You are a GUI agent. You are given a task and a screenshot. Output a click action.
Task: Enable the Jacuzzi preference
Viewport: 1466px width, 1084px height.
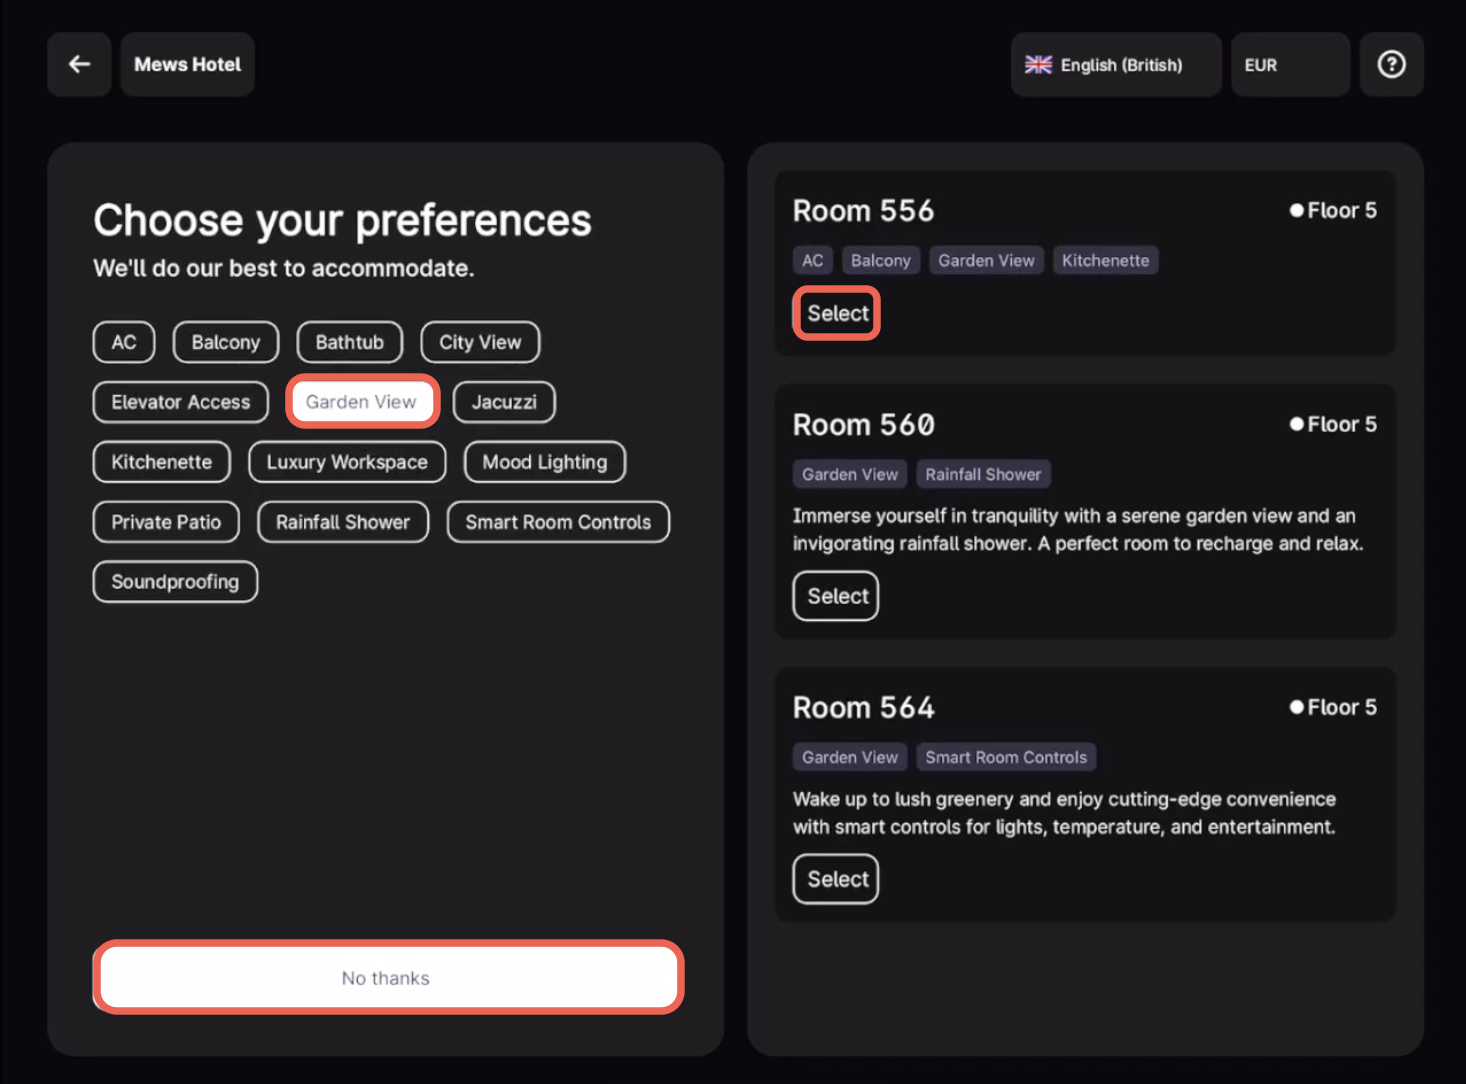504,402
